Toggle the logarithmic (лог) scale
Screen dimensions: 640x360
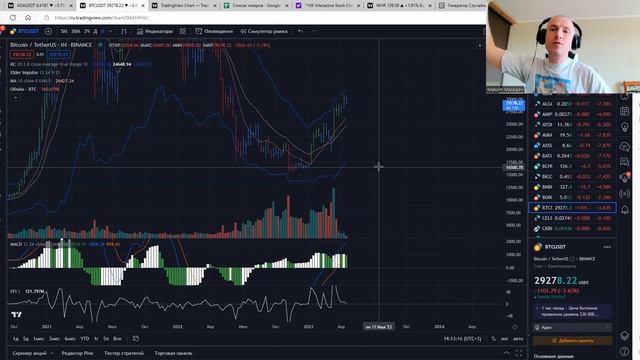(504, 339)
